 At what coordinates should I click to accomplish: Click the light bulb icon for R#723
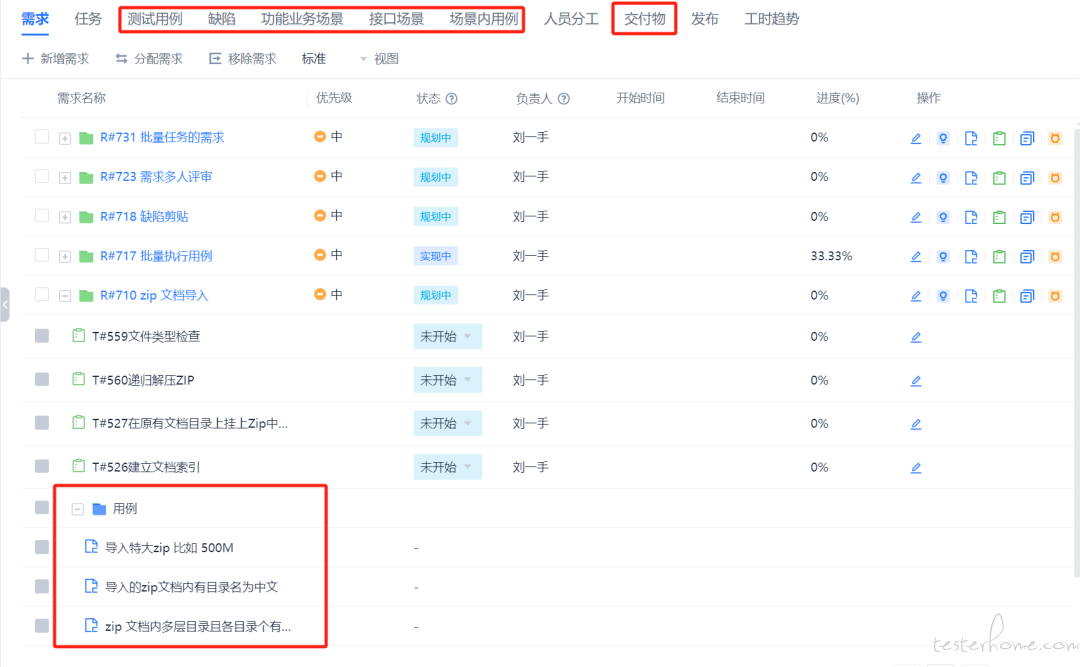click(x=942, y=178)
